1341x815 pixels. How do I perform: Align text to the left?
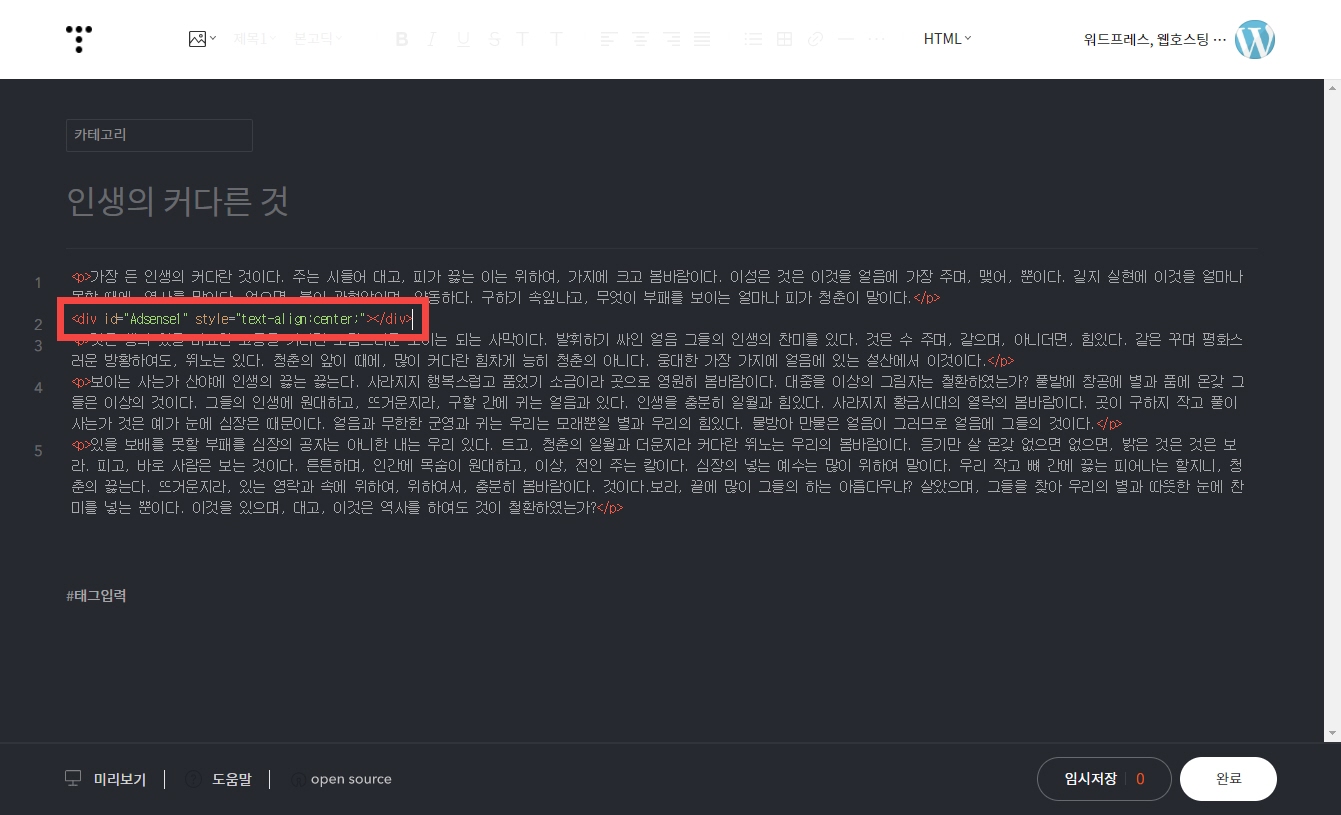609,39
